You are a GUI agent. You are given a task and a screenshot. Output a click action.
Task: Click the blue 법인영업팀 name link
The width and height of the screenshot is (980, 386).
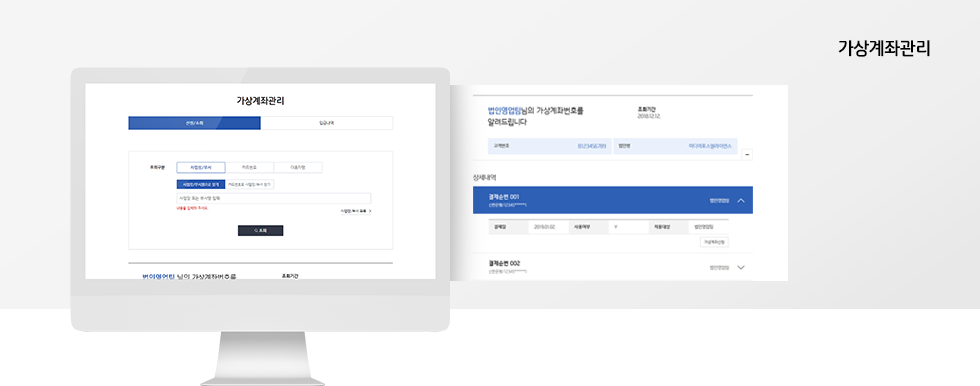click(504, 111)
